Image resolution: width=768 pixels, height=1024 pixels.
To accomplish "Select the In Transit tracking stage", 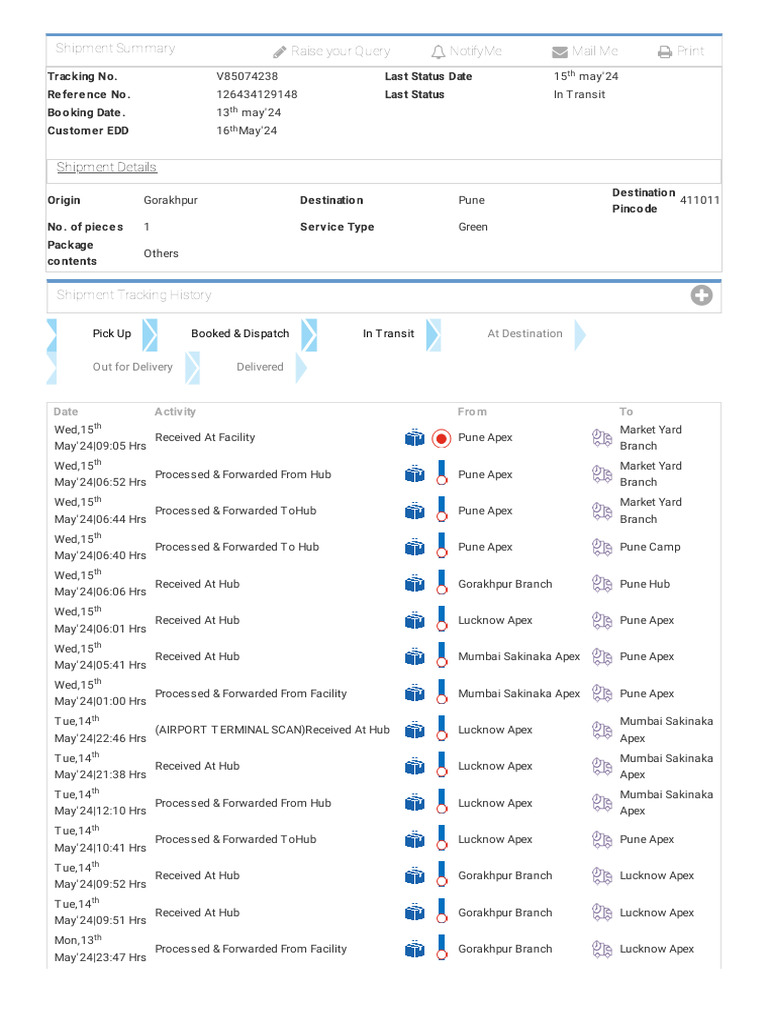I will (388, 334).
